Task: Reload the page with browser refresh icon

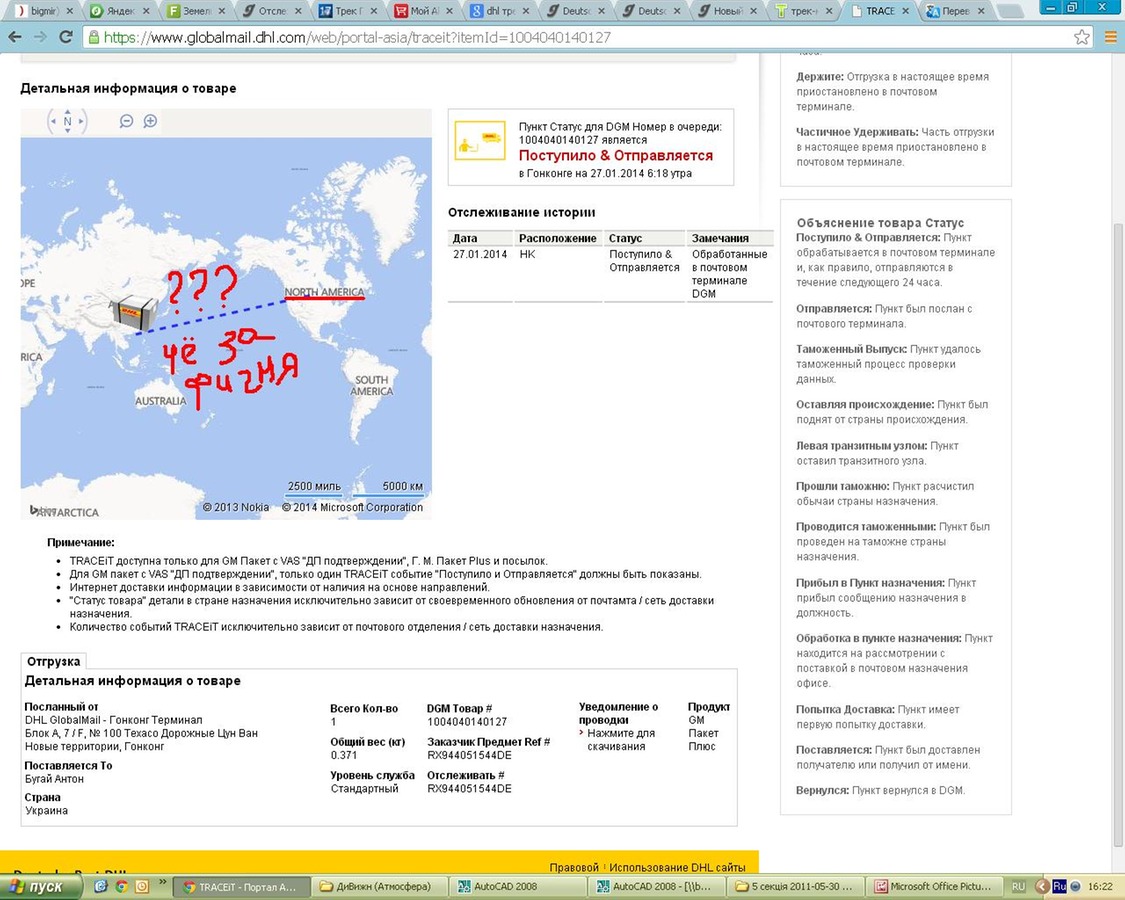Action: (x=66, y=37)
